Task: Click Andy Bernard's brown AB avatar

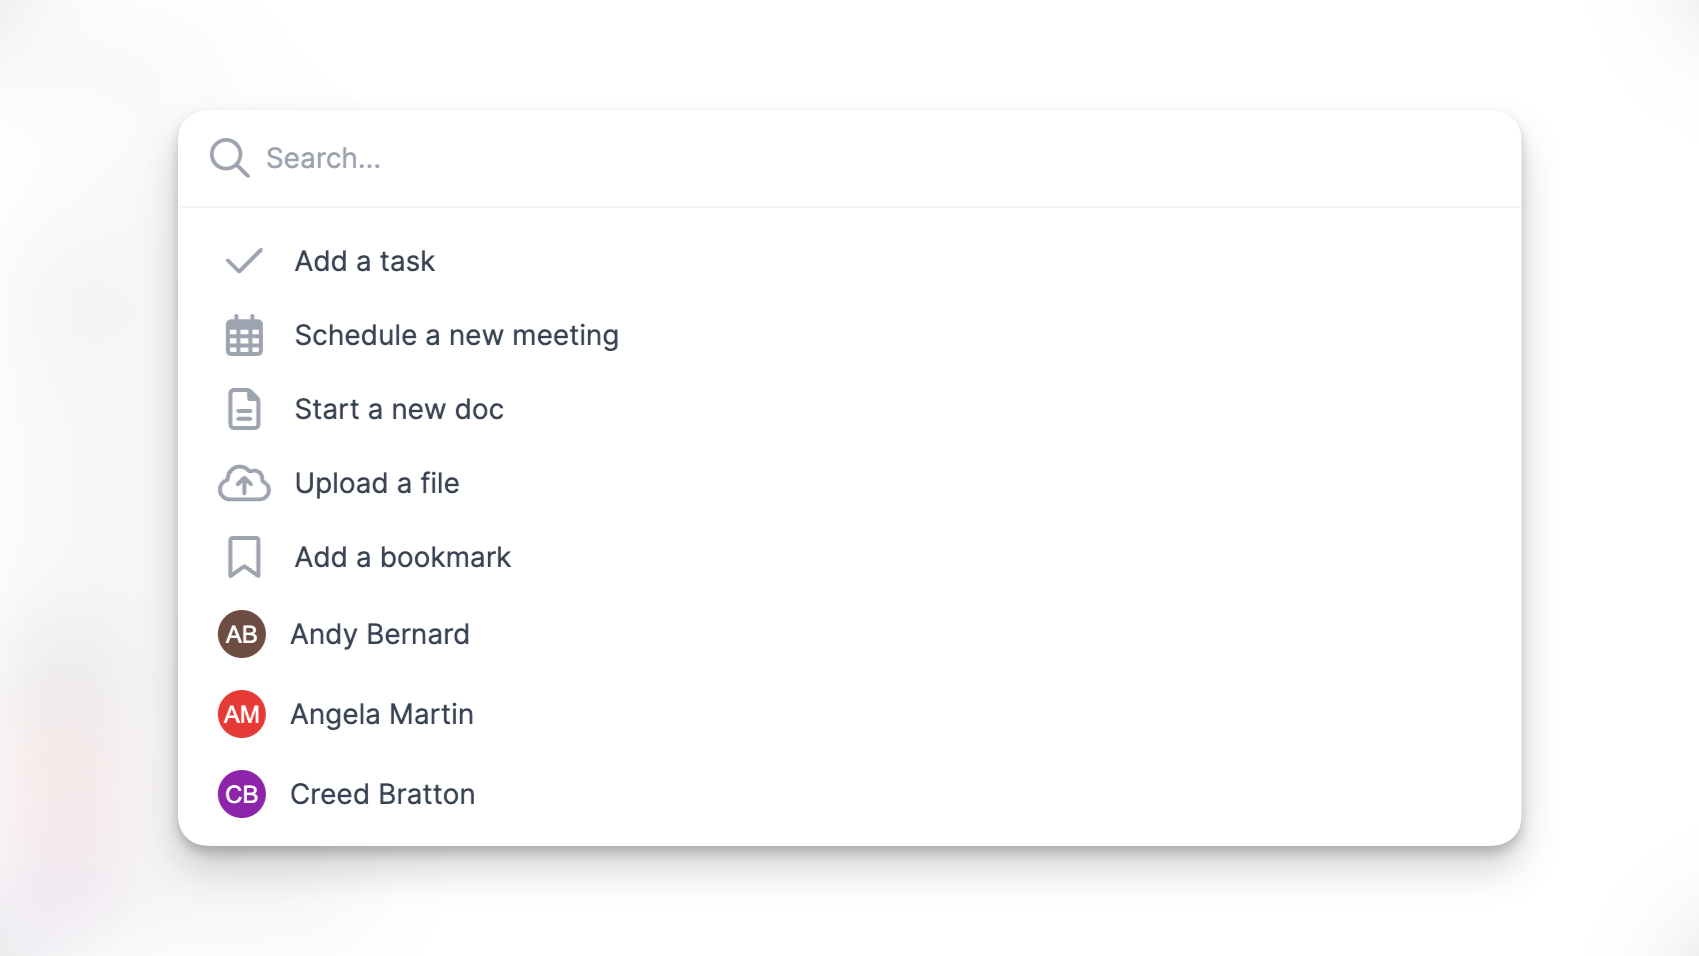Action: tap(242, 634)
